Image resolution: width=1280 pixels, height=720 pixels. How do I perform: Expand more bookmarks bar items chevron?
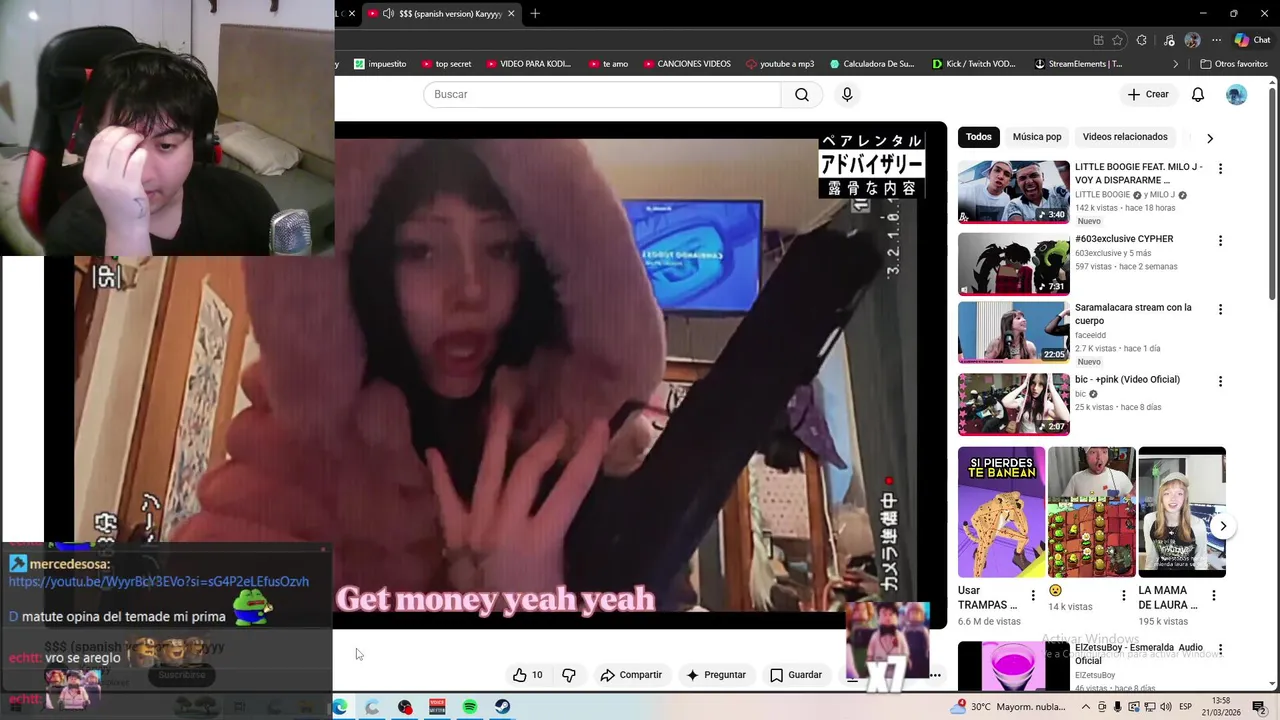pyautogui.click(x=1176, y=64)
